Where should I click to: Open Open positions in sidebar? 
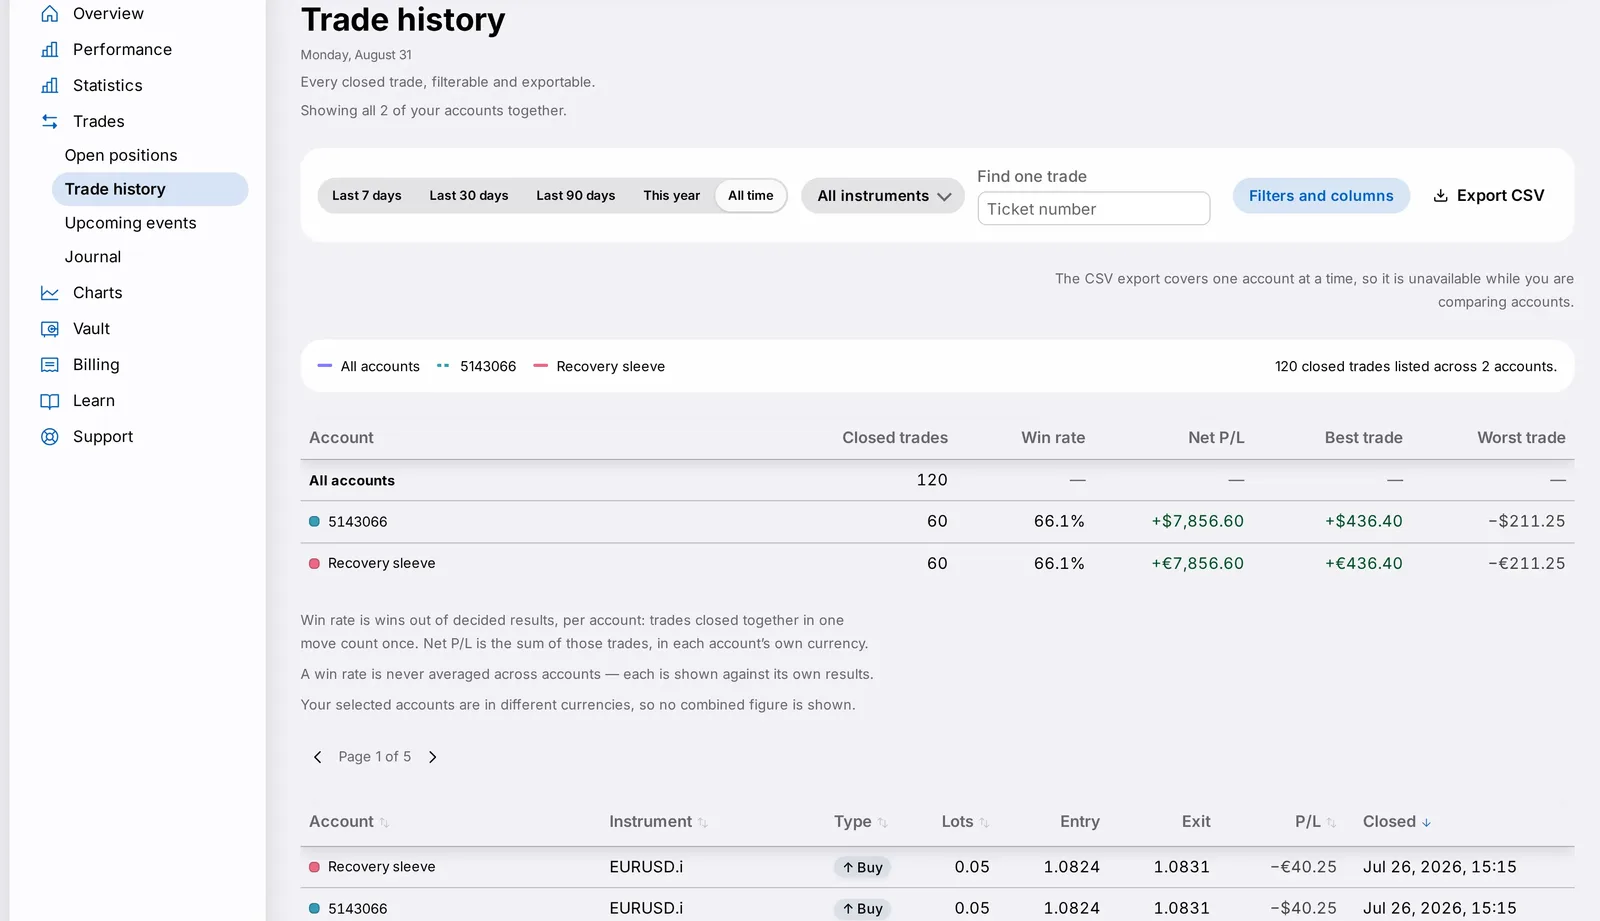(x=150, y=156)
